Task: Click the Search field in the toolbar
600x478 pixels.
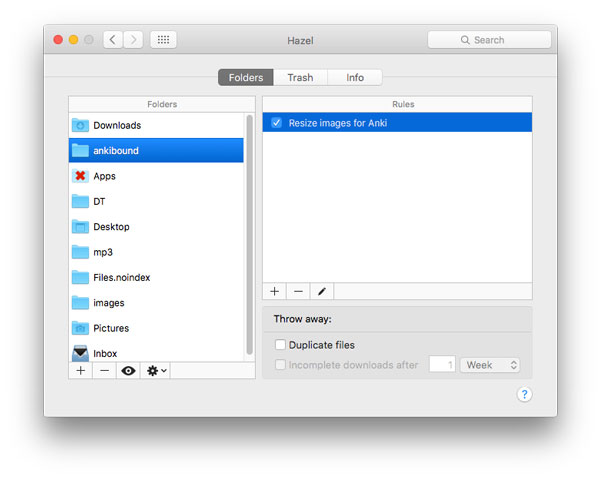Action: (x=489, y=40)
